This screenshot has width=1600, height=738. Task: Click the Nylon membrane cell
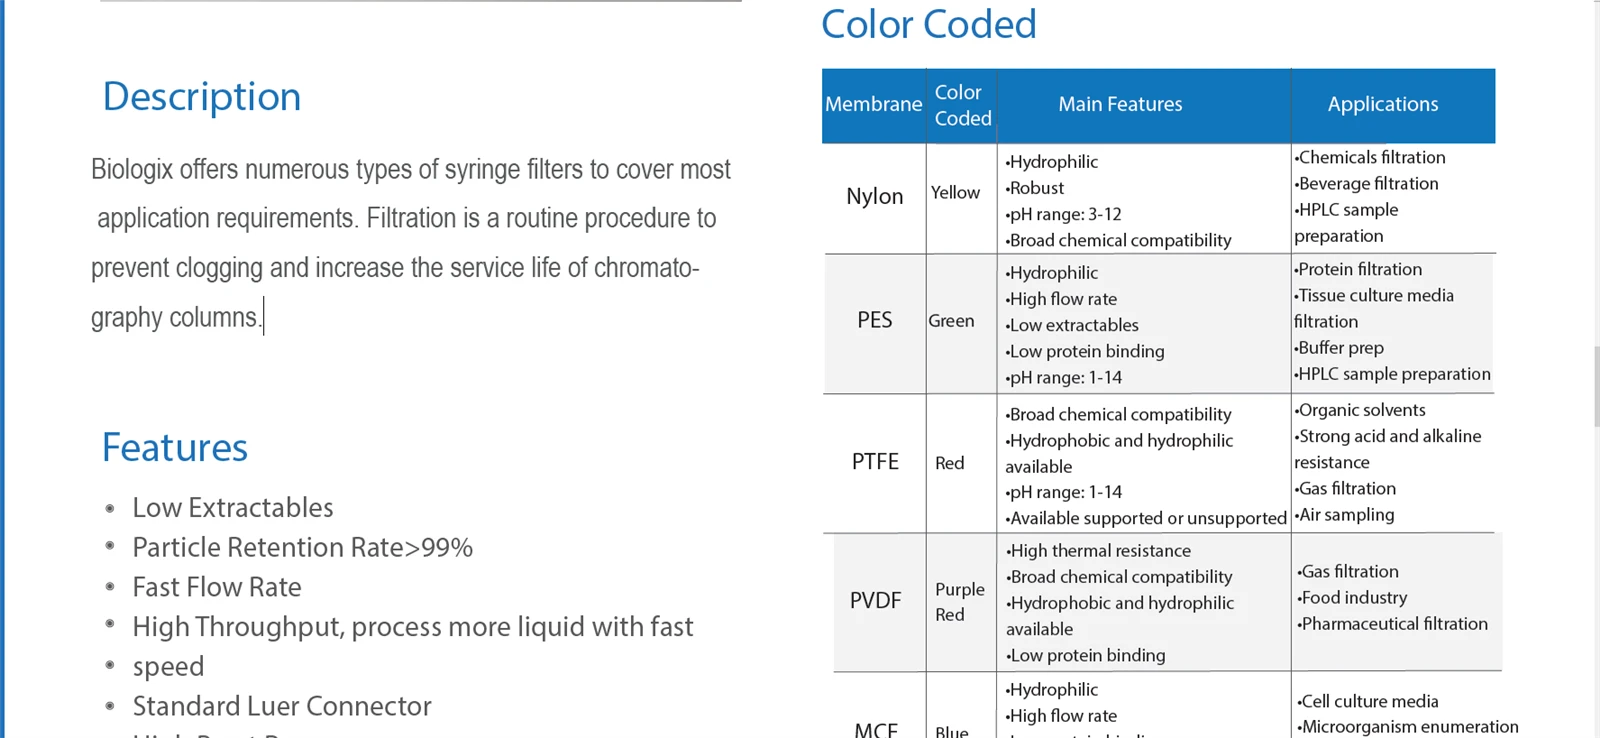pyautogui.click(x=875, y=197)
